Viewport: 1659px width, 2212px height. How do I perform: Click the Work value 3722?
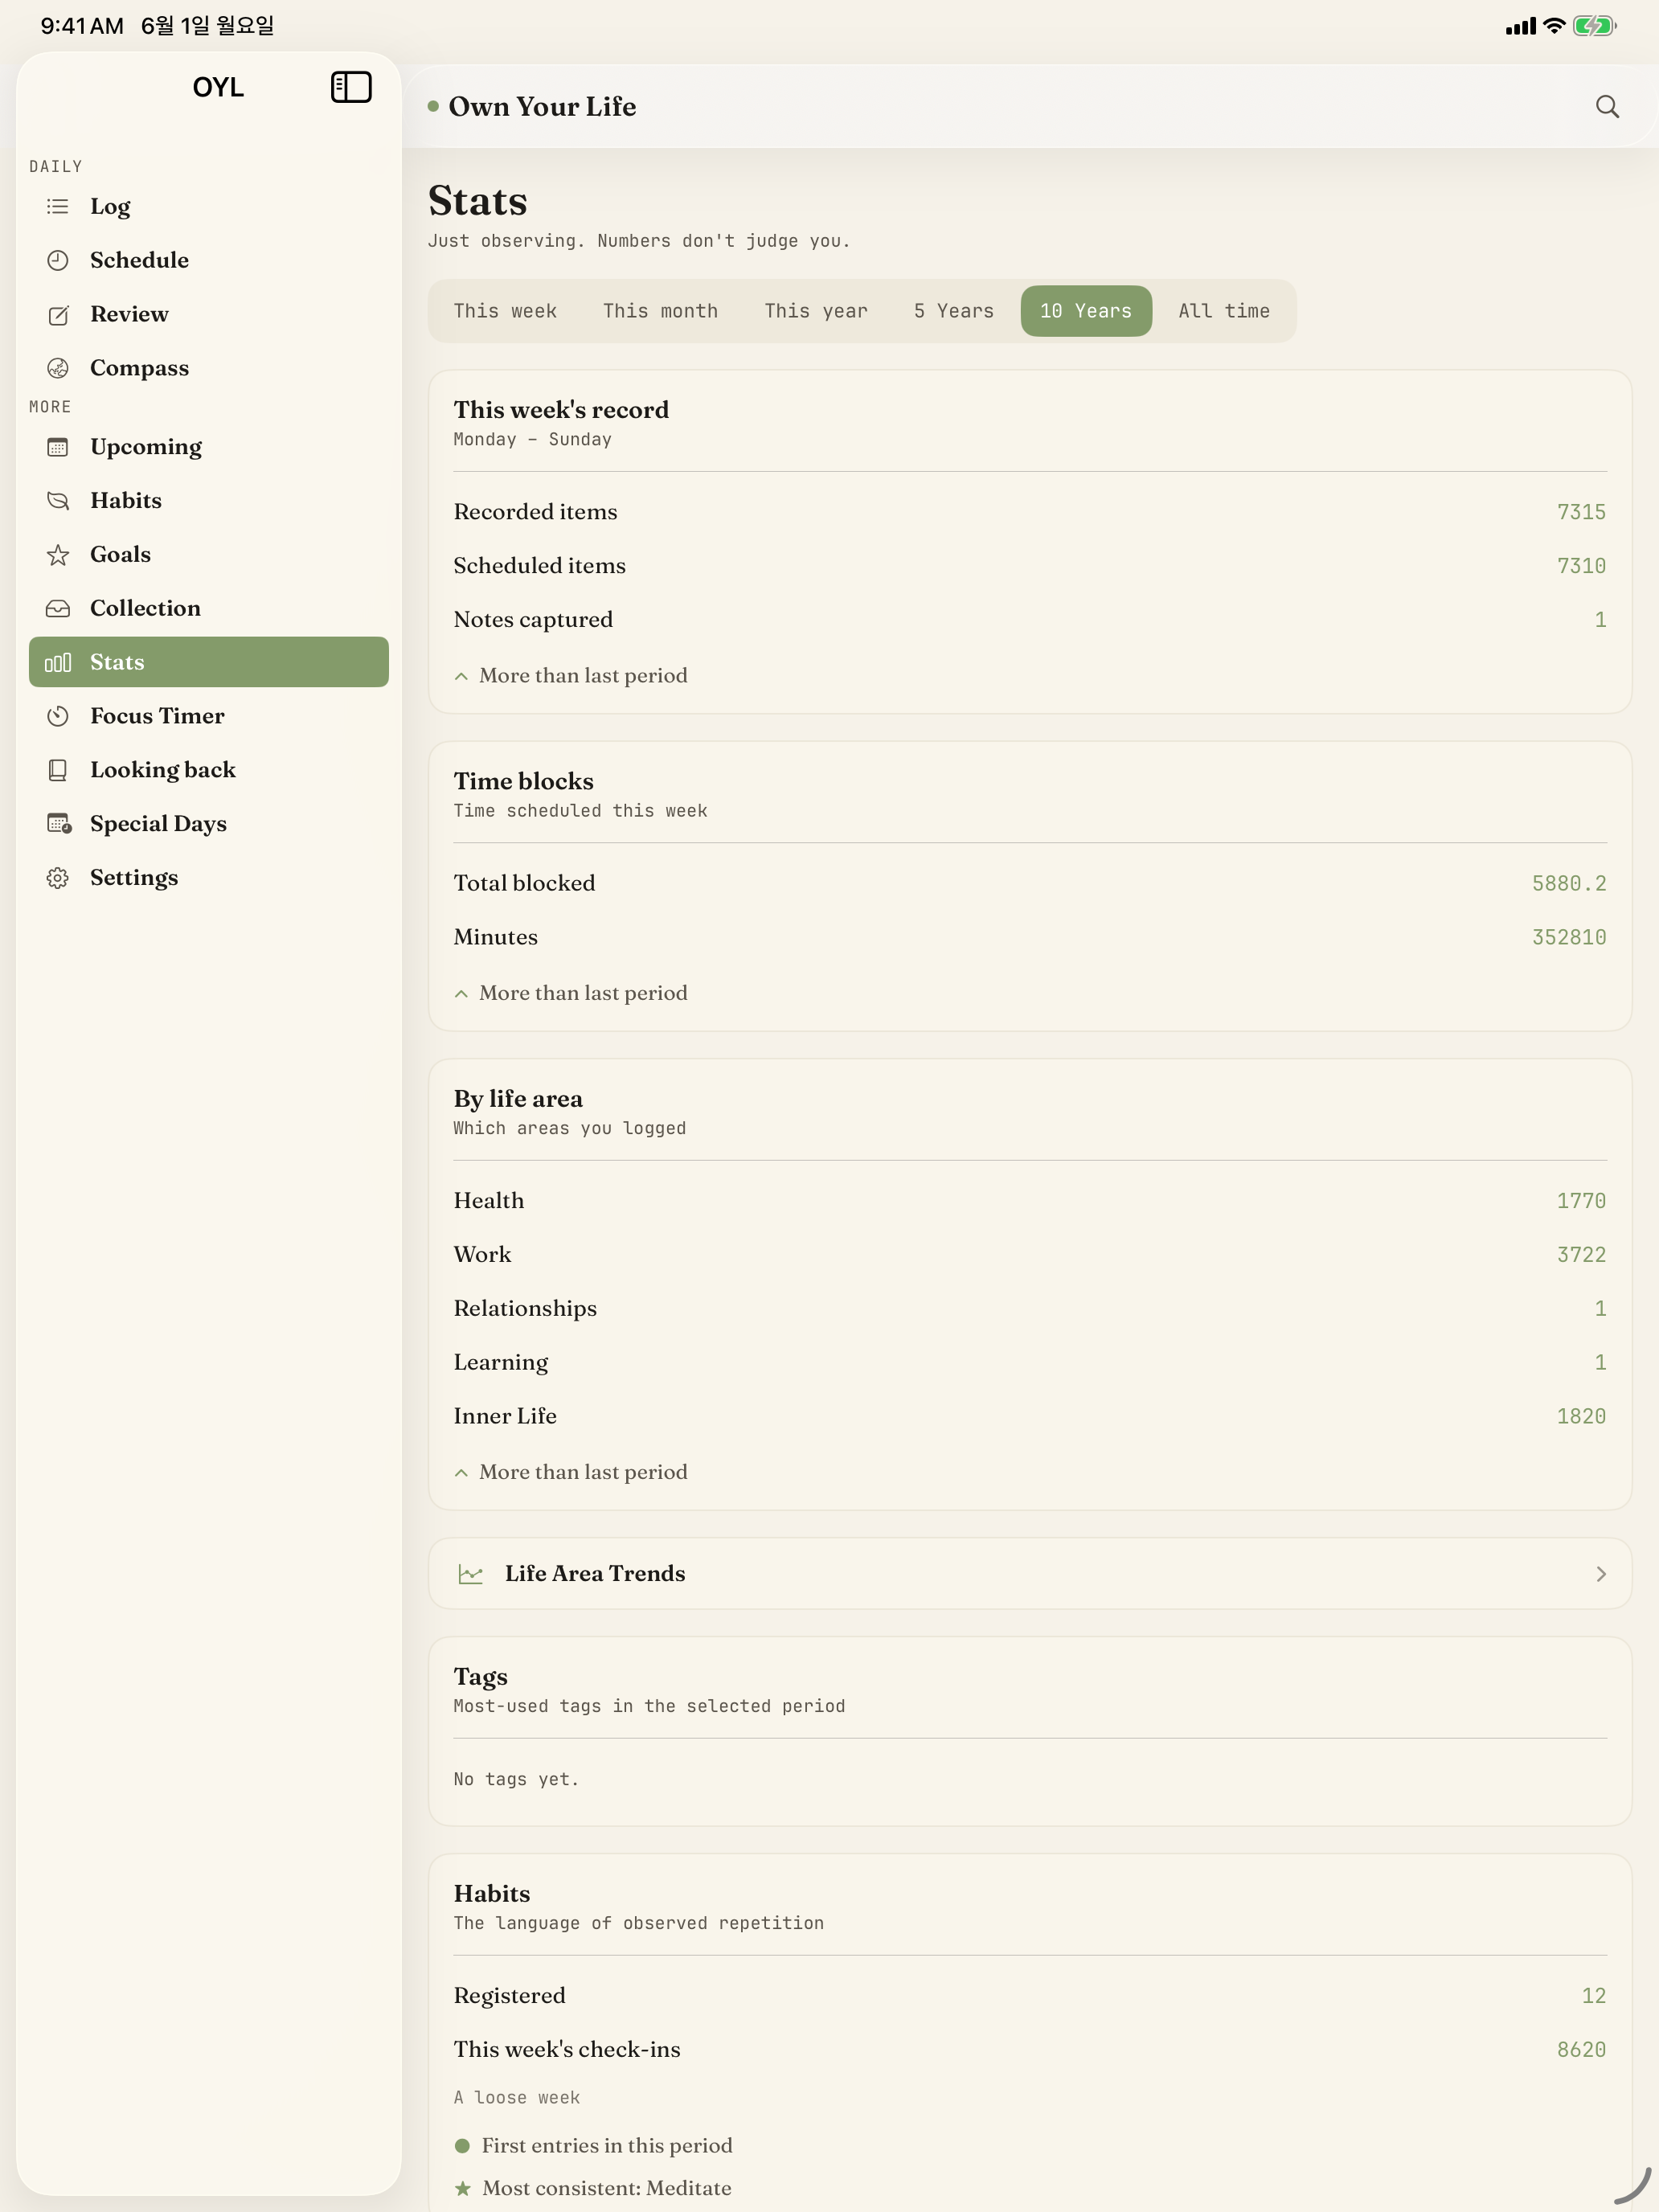pos(1581,1255)
